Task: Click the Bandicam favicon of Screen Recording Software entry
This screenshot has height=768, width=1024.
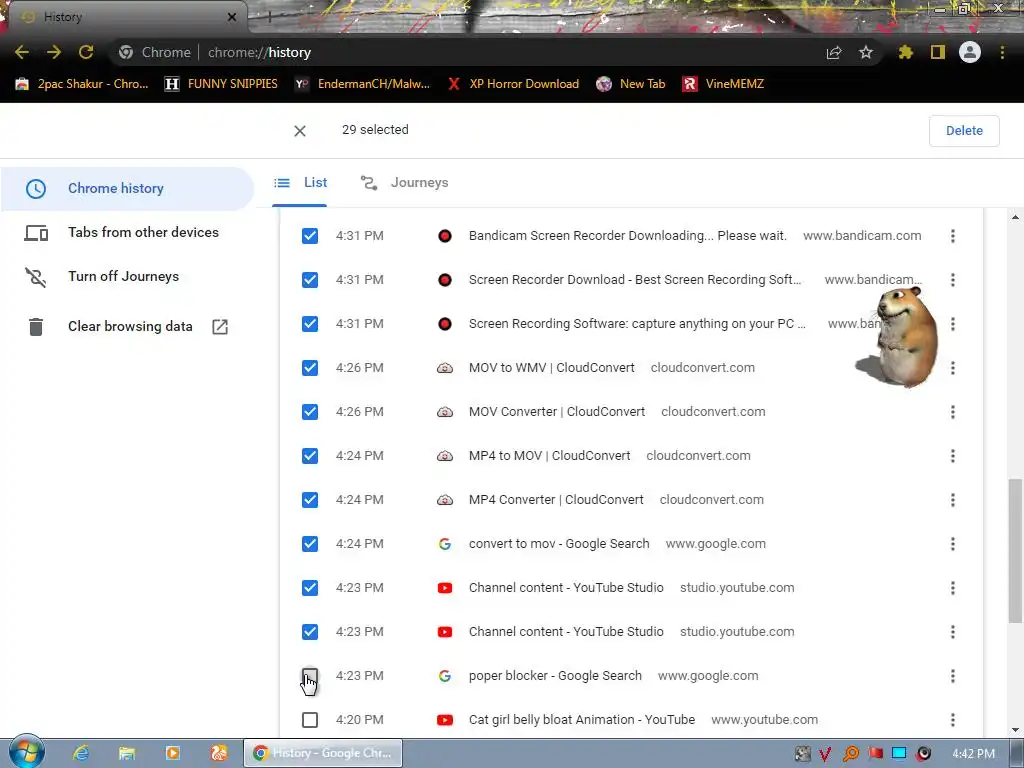Action: 445,324
